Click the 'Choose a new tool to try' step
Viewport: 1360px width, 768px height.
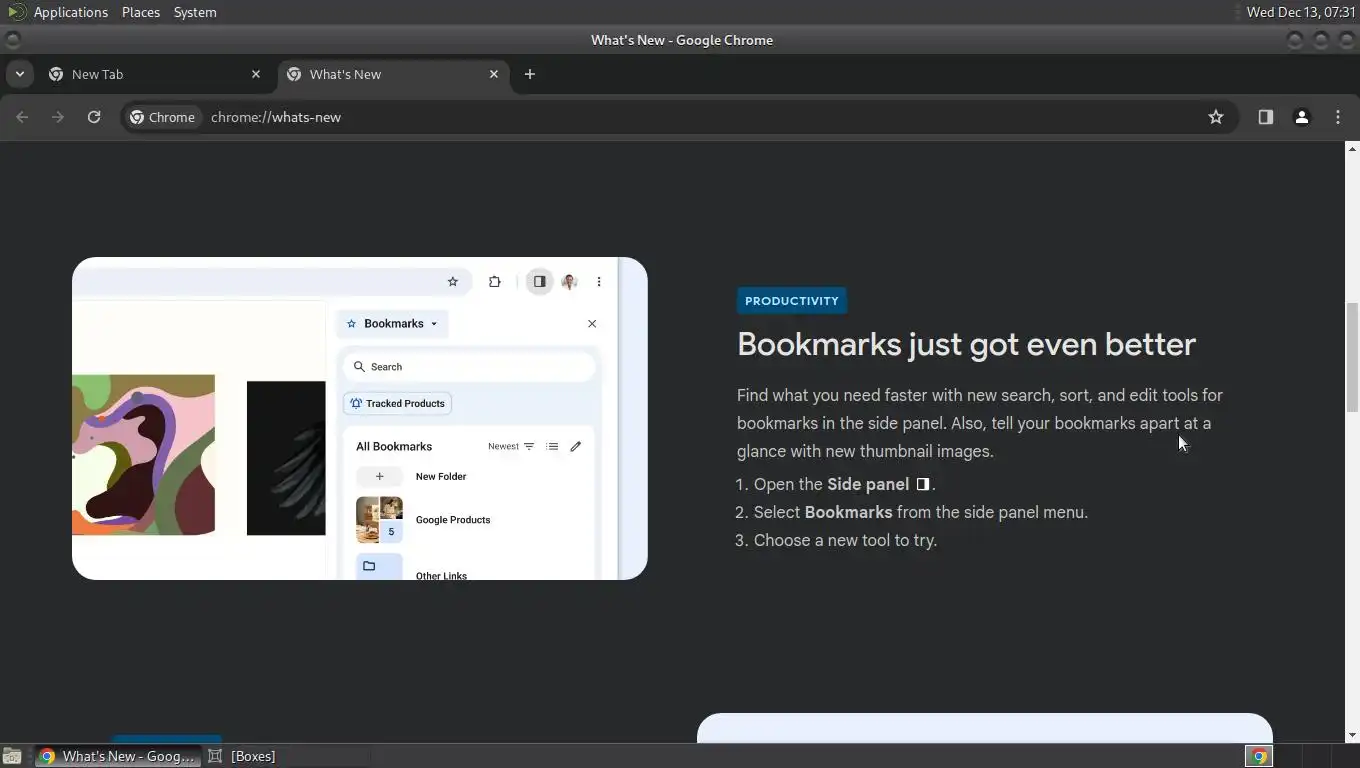tap(845, 540)
